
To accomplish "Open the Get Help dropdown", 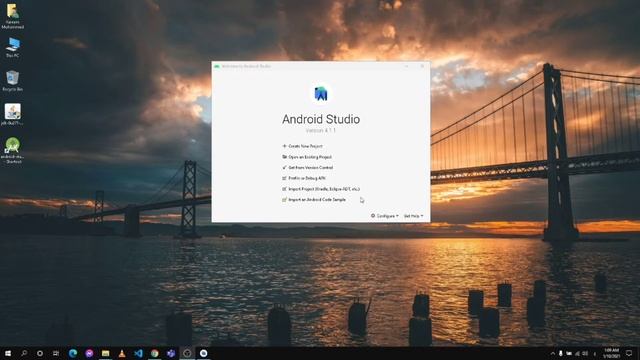I will click(x=413, y=216).
